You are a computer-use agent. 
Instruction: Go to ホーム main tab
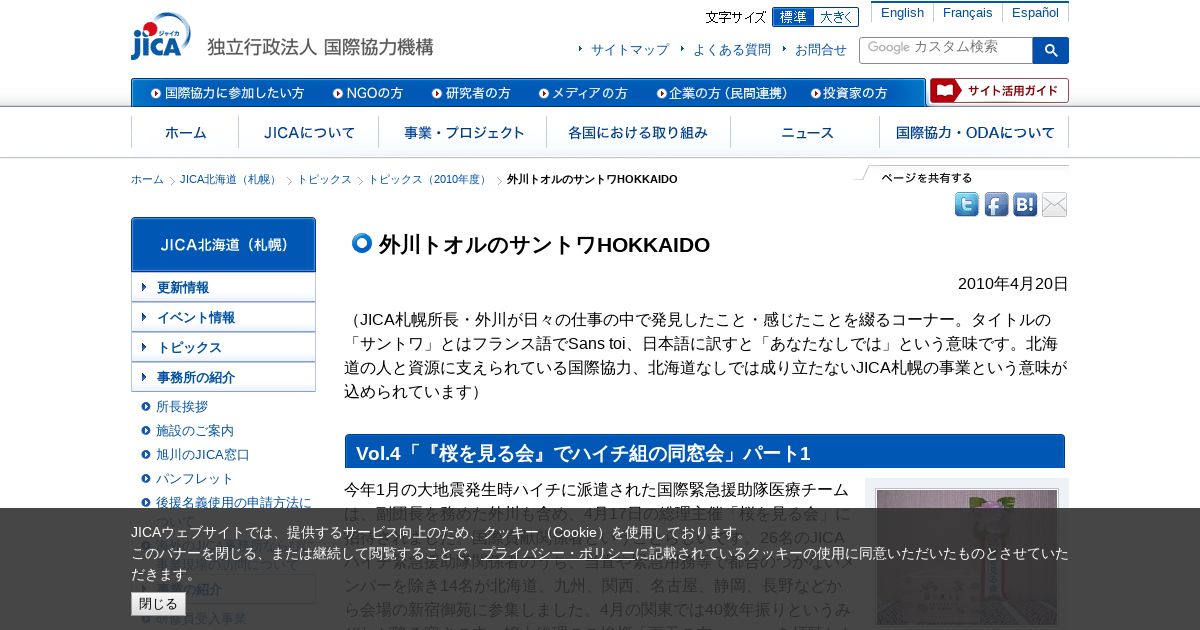click(x=185, y=132)
